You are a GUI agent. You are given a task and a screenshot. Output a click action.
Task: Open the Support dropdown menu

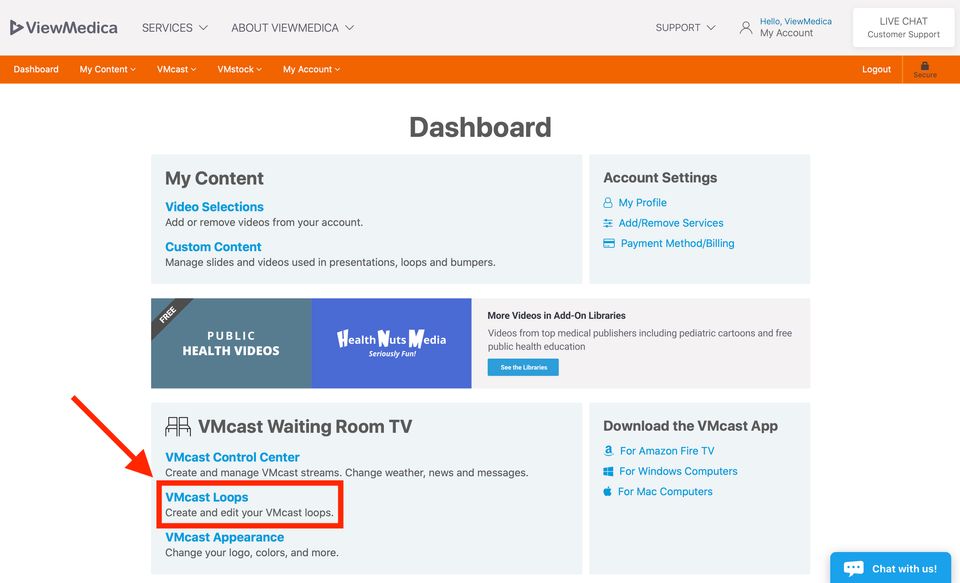tap(685, 28)
